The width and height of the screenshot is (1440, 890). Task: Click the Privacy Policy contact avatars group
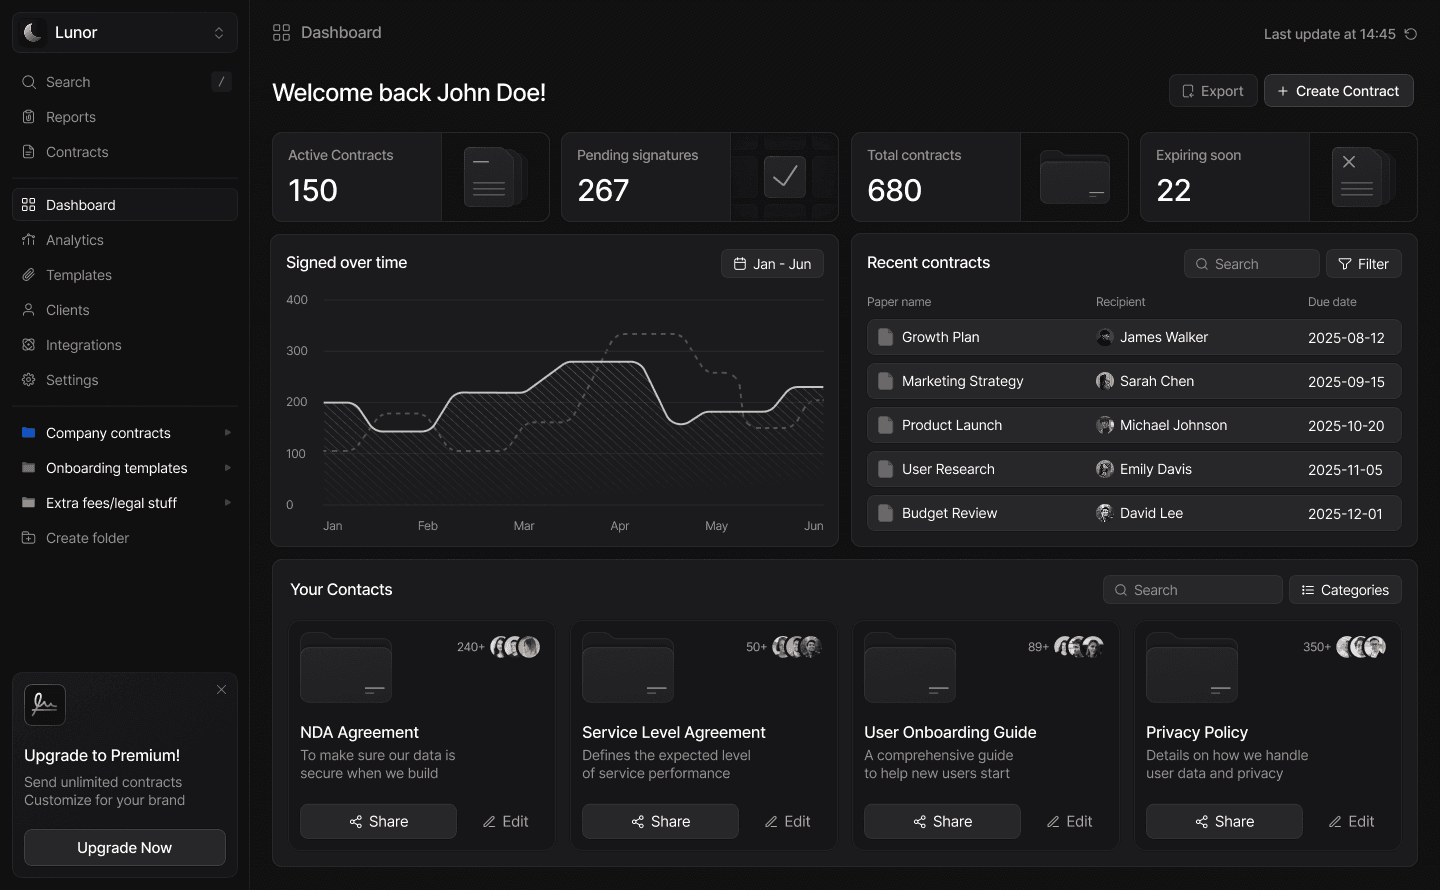pyautogui.click(x=1361, y=647)
